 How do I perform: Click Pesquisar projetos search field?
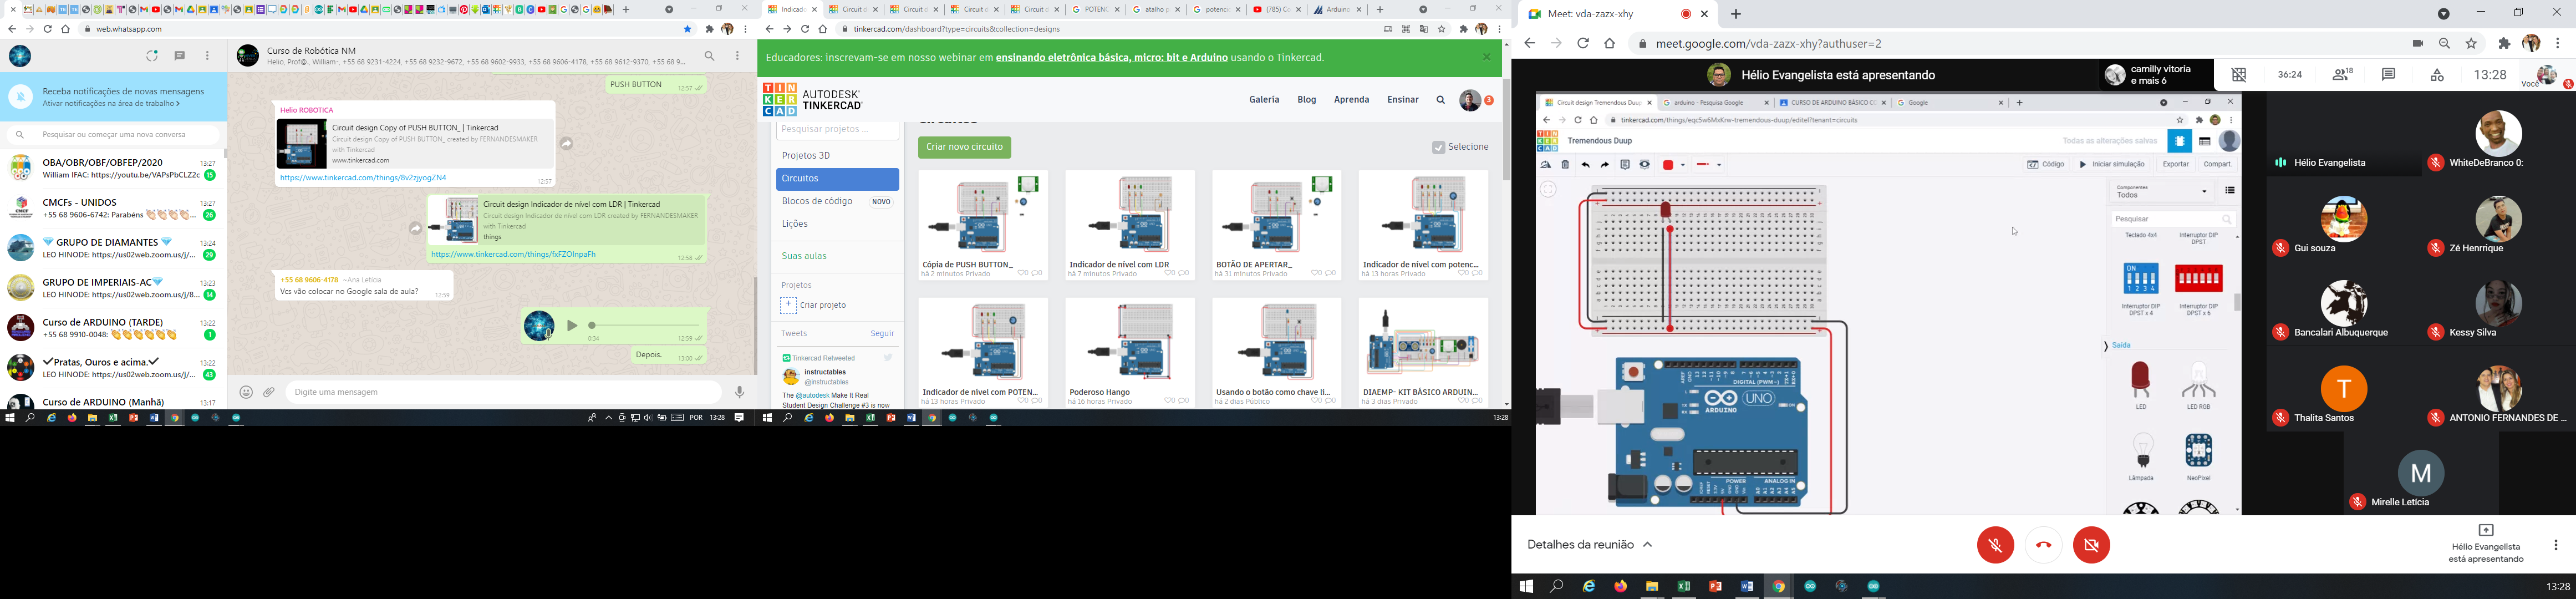837,130
